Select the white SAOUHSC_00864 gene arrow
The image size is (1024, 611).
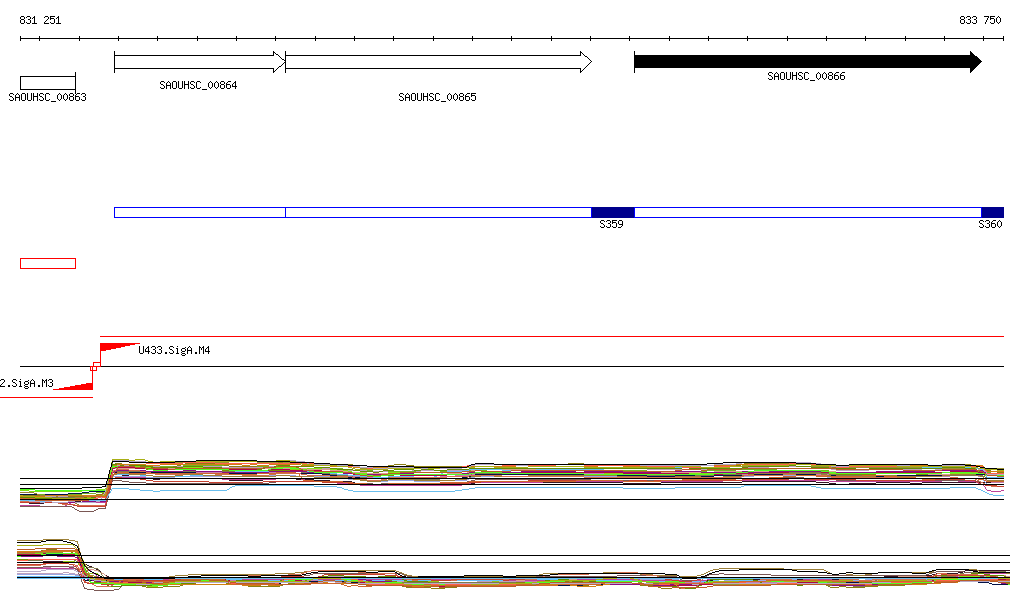tap(199, 62)
